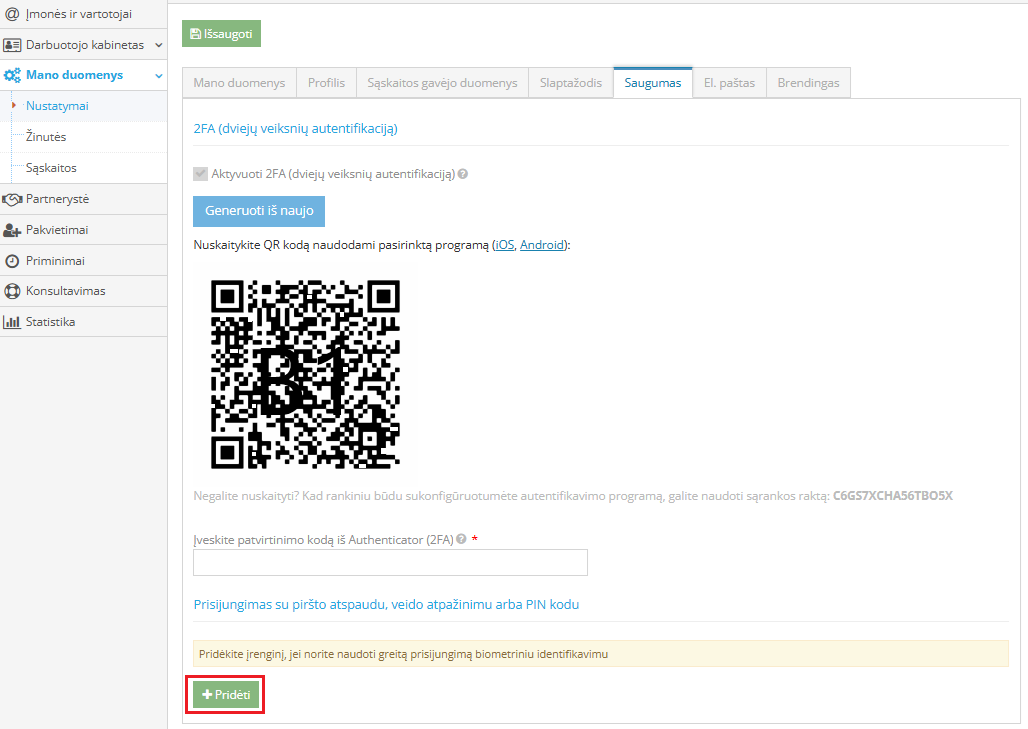1028x729 pixels.
Task: Open the Priminimai menu item
Action: (x=83, y=261)
